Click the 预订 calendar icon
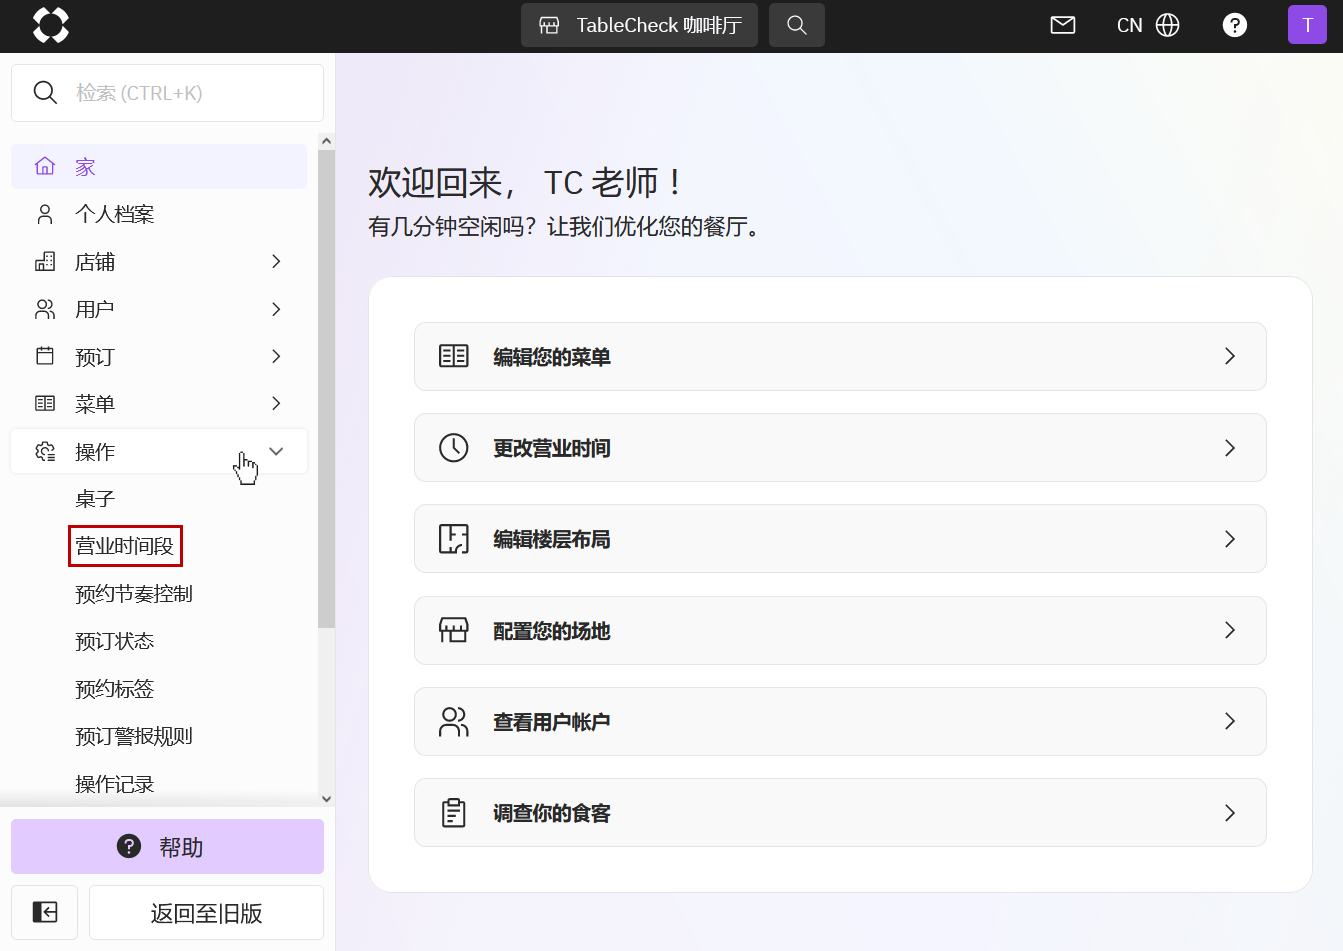Screen dimensions: 1343x951 45,356
